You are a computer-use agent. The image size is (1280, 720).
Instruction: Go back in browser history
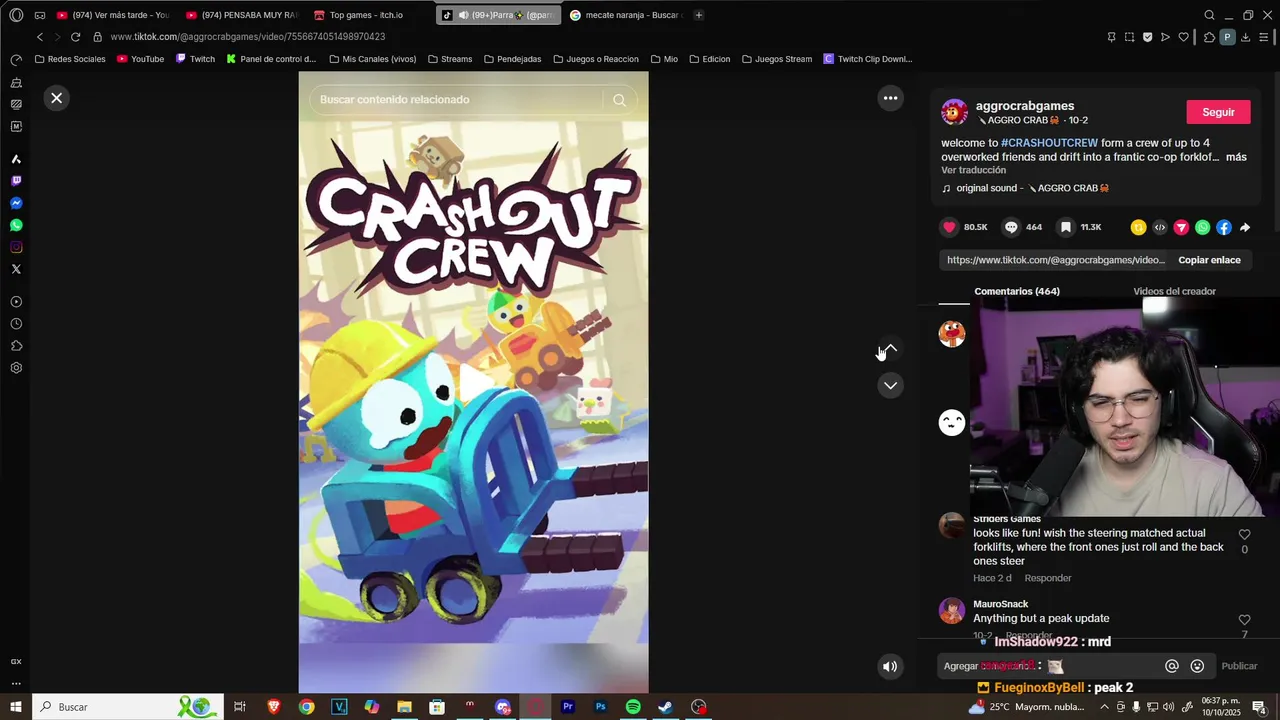tap(40, 37)
